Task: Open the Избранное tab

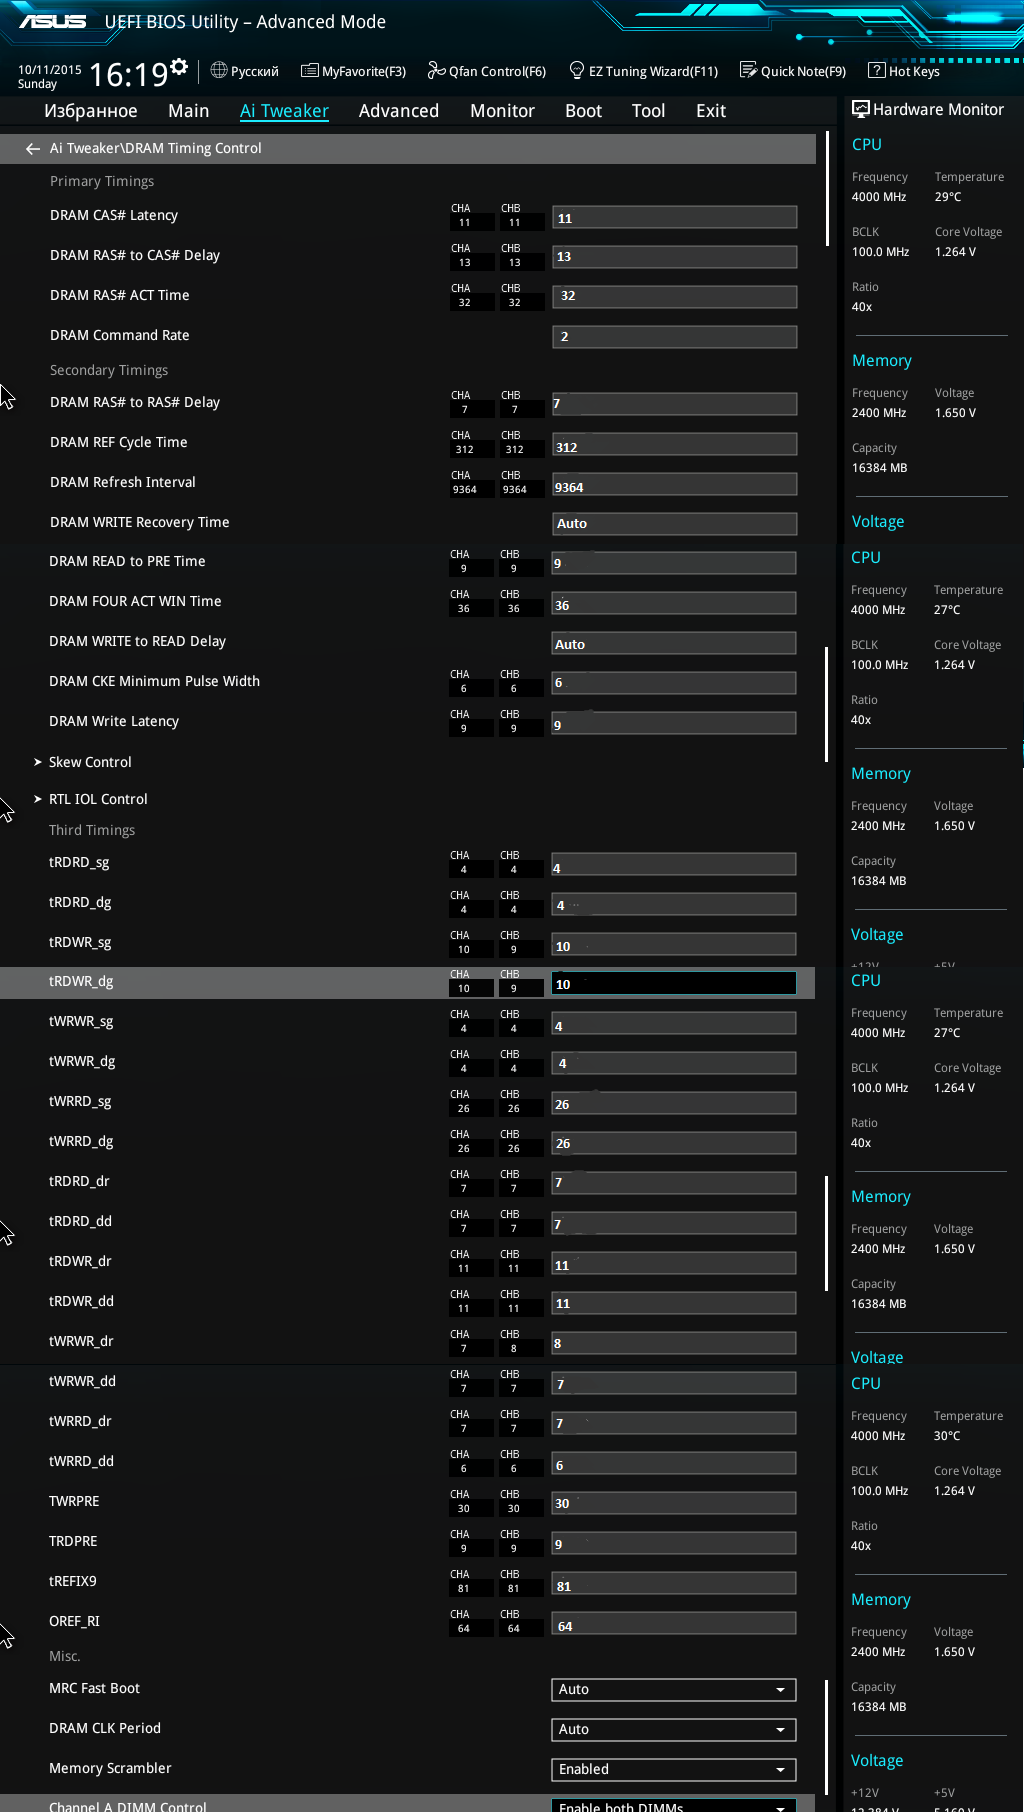Action: pos(91,111)
